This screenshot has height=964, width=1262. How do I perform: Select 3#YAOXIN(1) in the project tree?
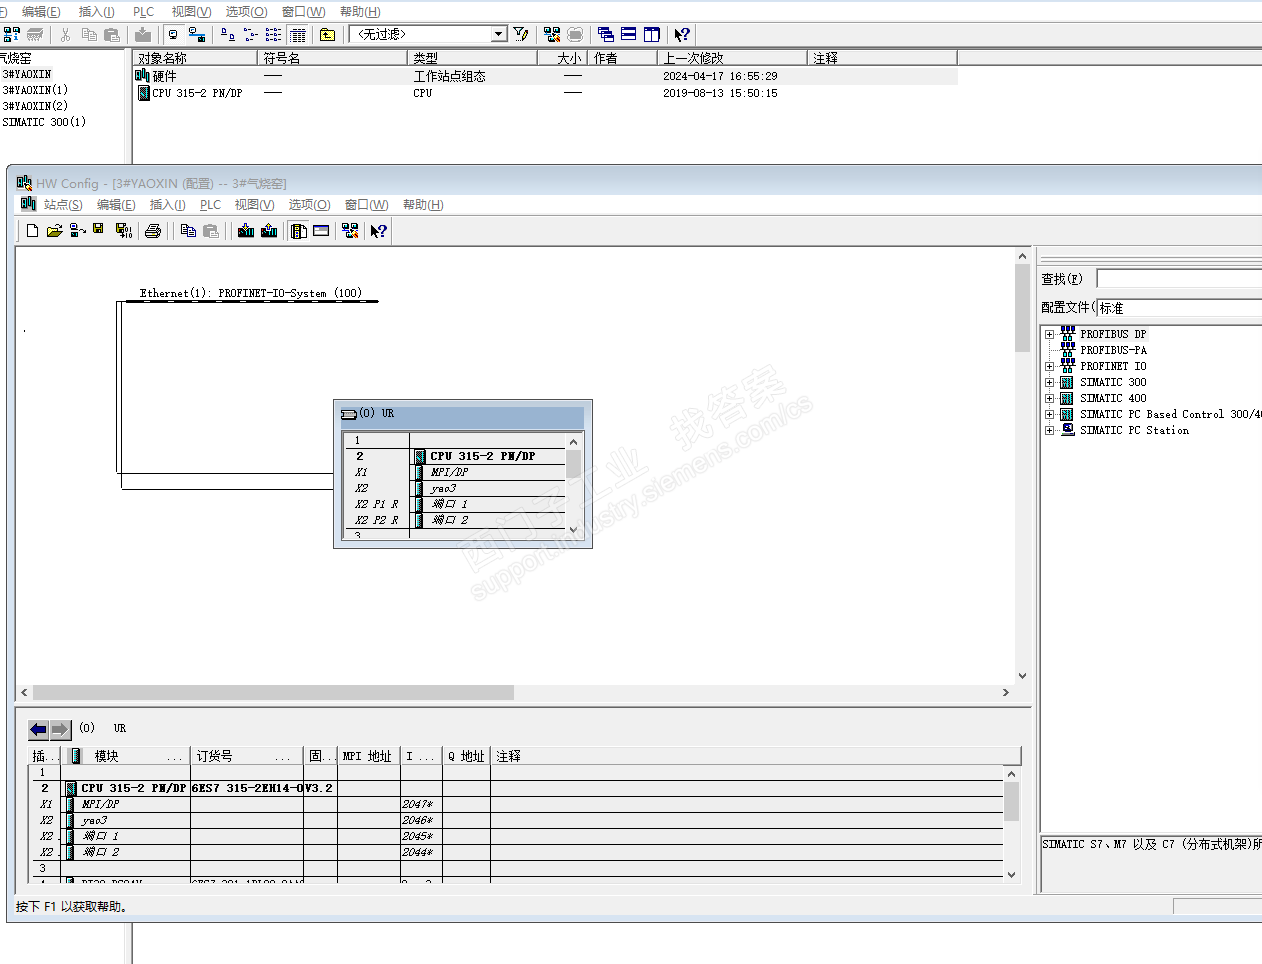(35, 90)
